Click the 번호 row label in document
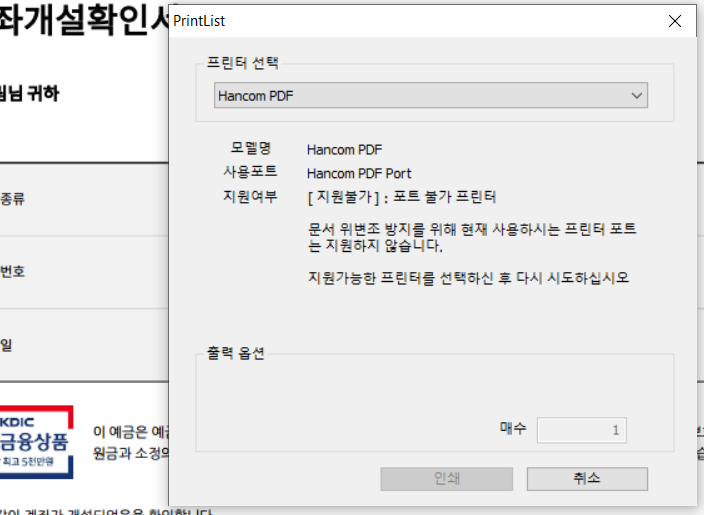This screenshot has width=704, height=515. click(13, 271)
